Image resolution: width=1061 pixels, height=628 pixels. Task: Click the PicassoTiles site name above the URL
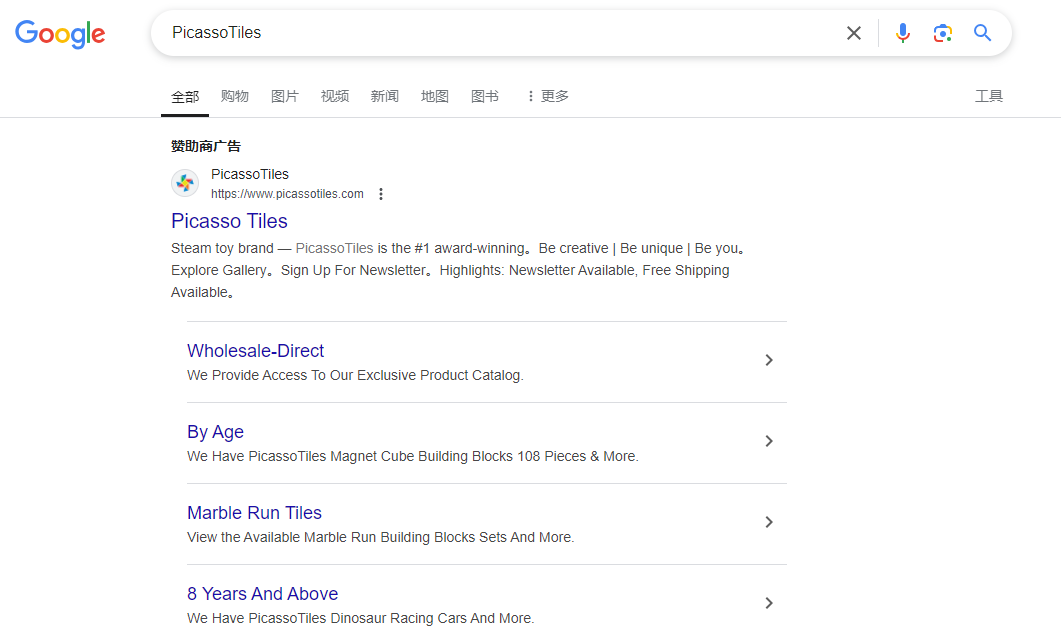tap(250, 175)
